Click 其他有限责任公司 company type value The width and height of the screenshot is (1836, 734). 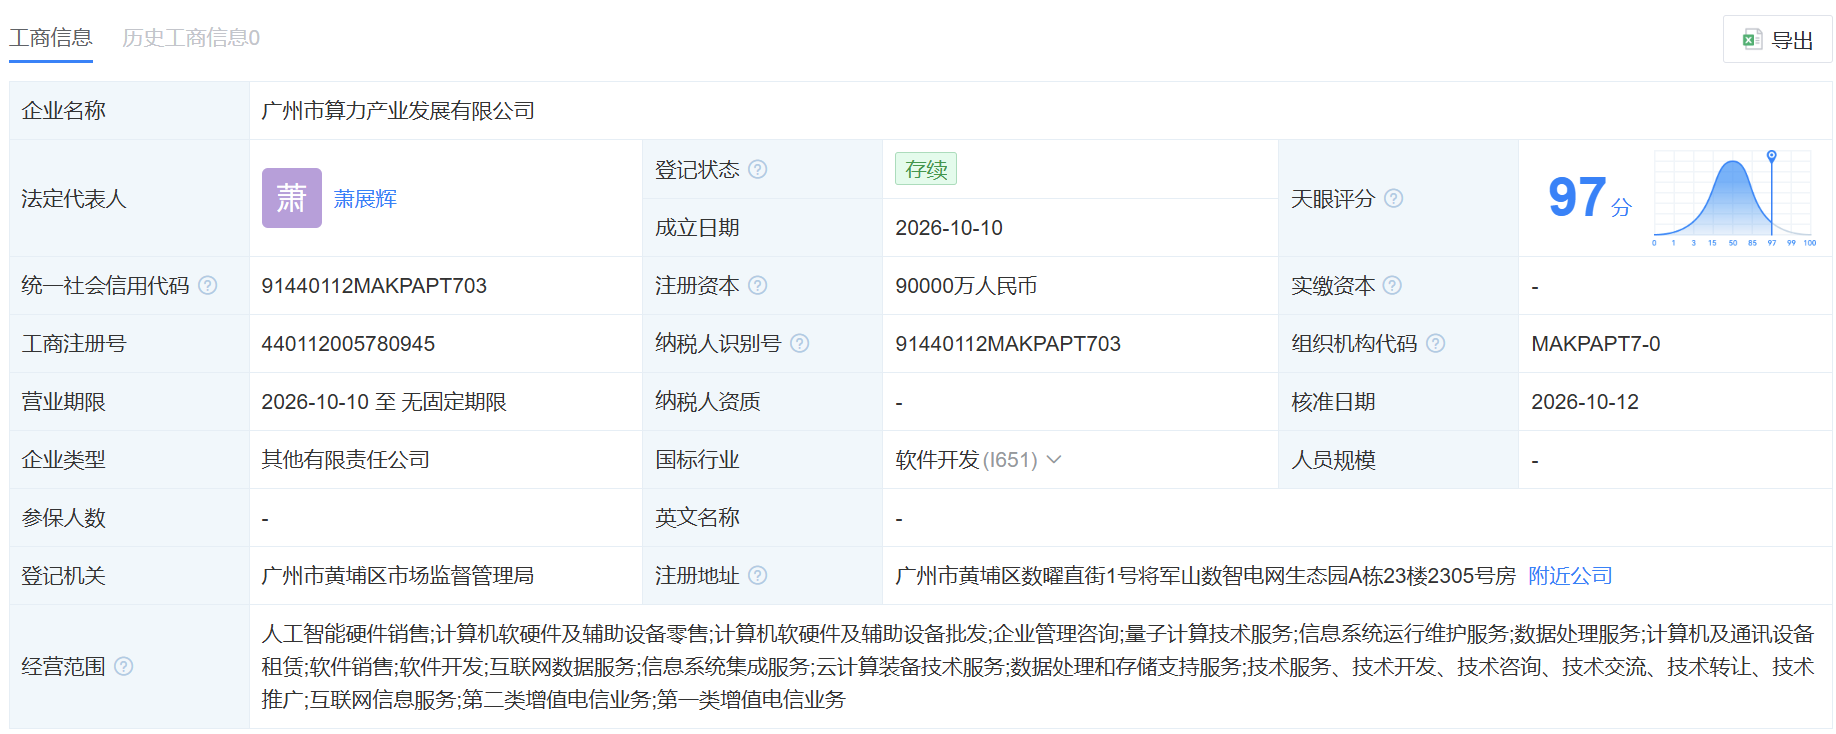[345, 460]
